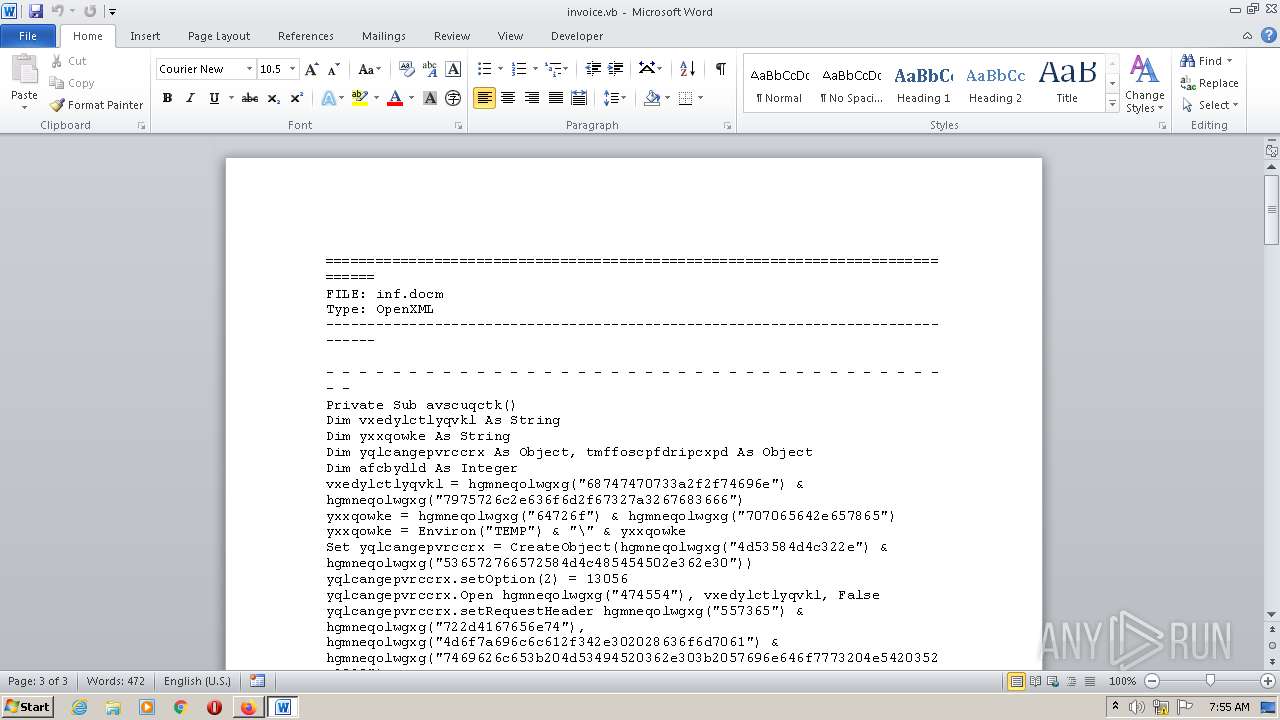Toggle Bold formatting

(x=167, y=98)
